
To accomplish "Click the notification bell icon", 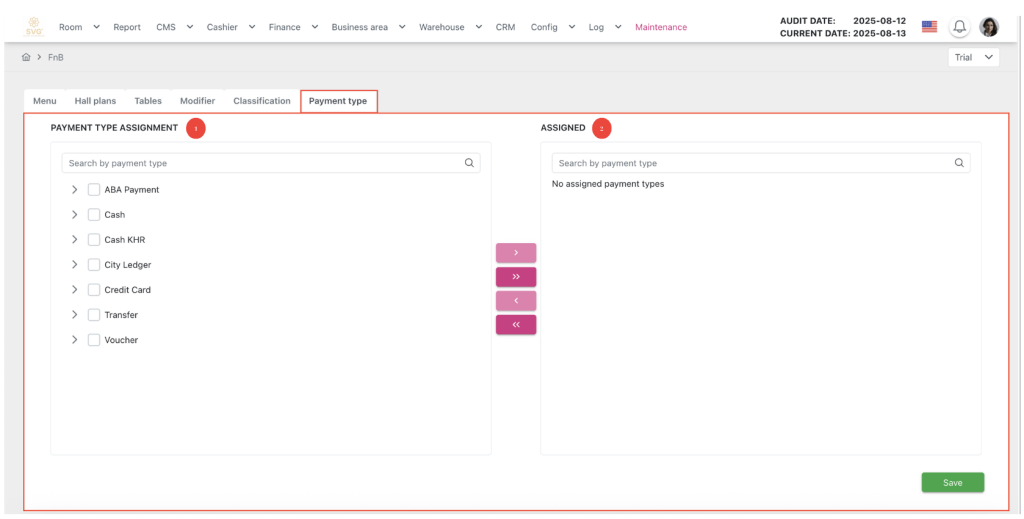I will tap(960, 27).
